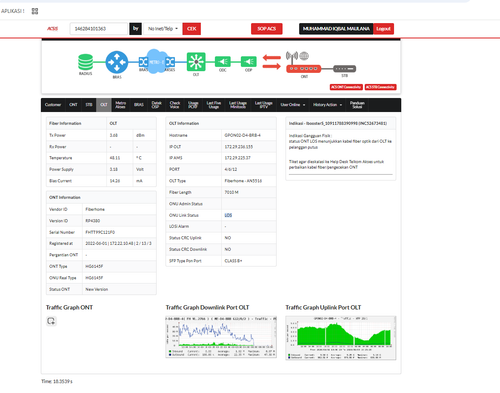
Task: Open the Usage PCRF tab
Action: [193, 105]
